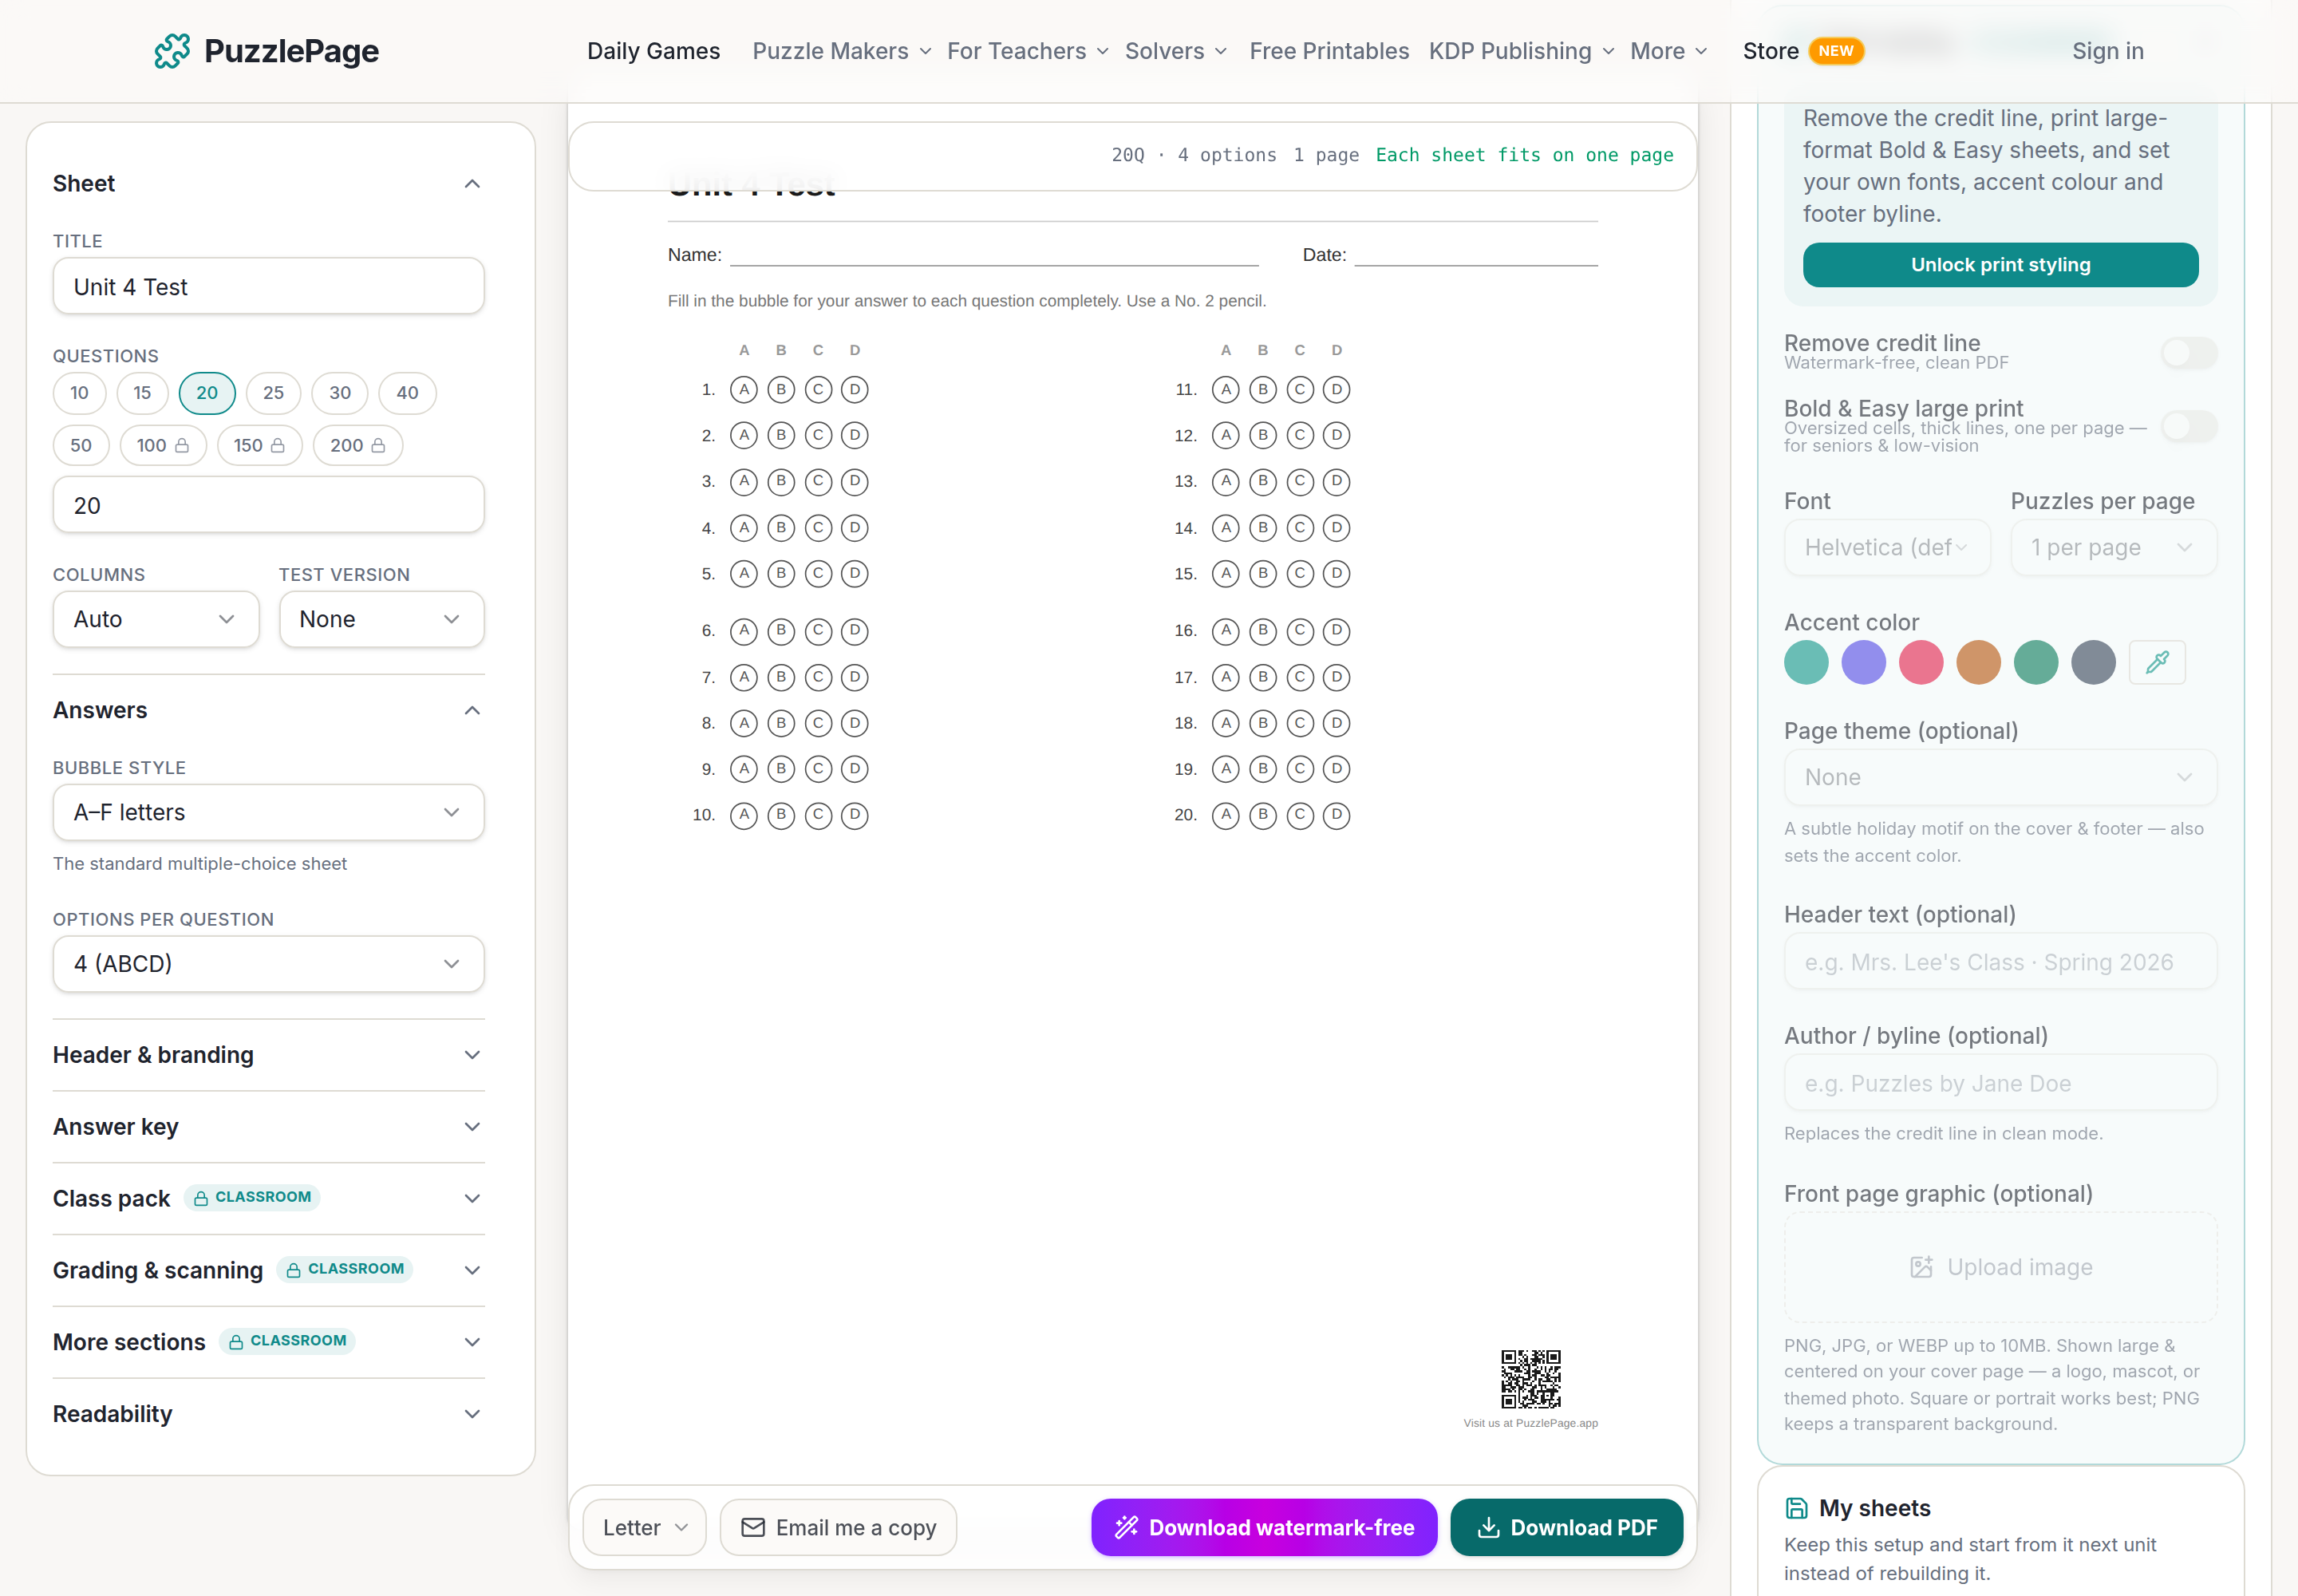Screen dimensions: 2298x1596
Task: Toggle the Remove credit line switch
Action: point(2188,352)
